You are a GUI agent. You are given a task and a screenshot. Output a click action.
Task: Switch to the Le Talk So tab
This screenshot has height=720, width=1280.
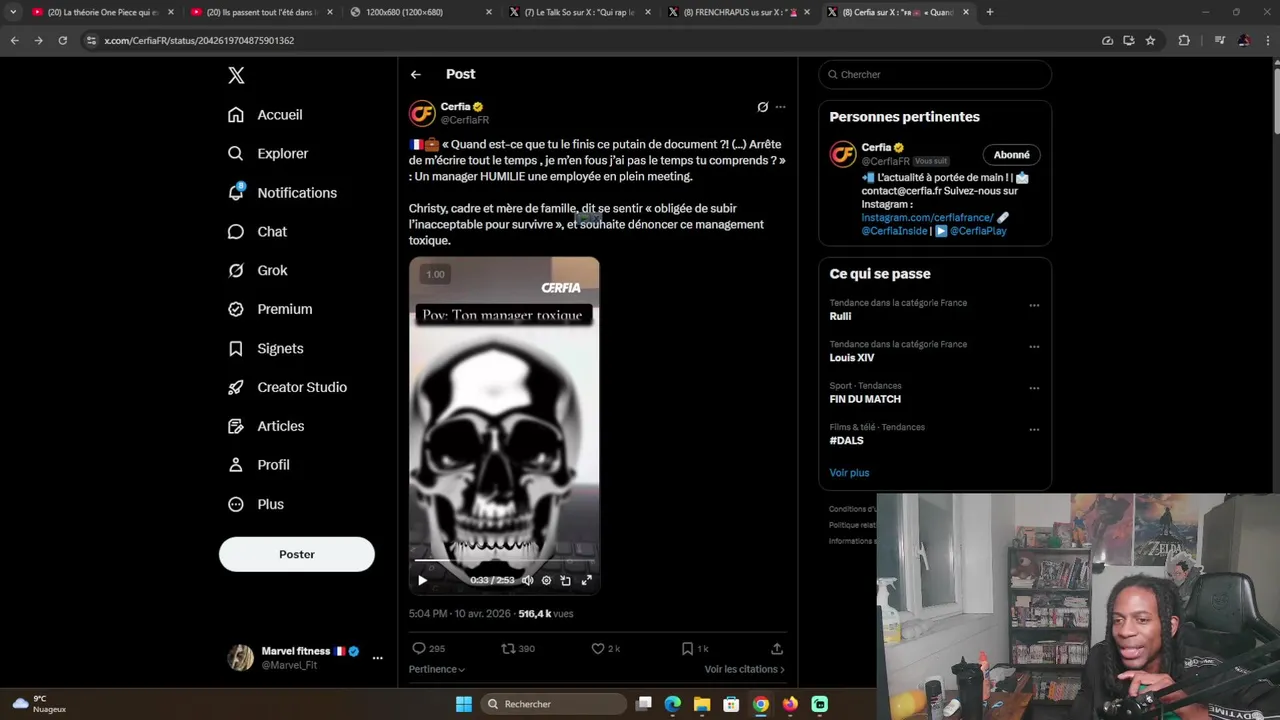tap(579, 12)
